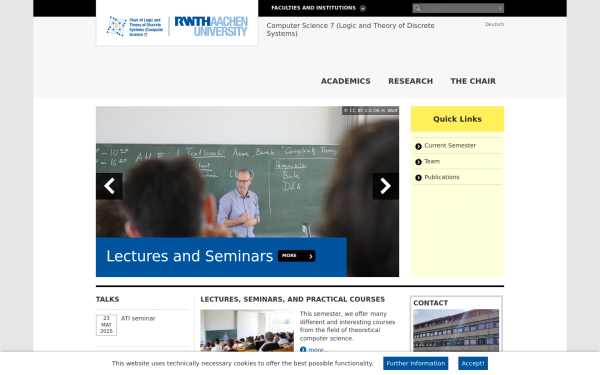Screen dimensions: 600x375
Task: Open the ATI seminar talk
Action: (138, 318)
